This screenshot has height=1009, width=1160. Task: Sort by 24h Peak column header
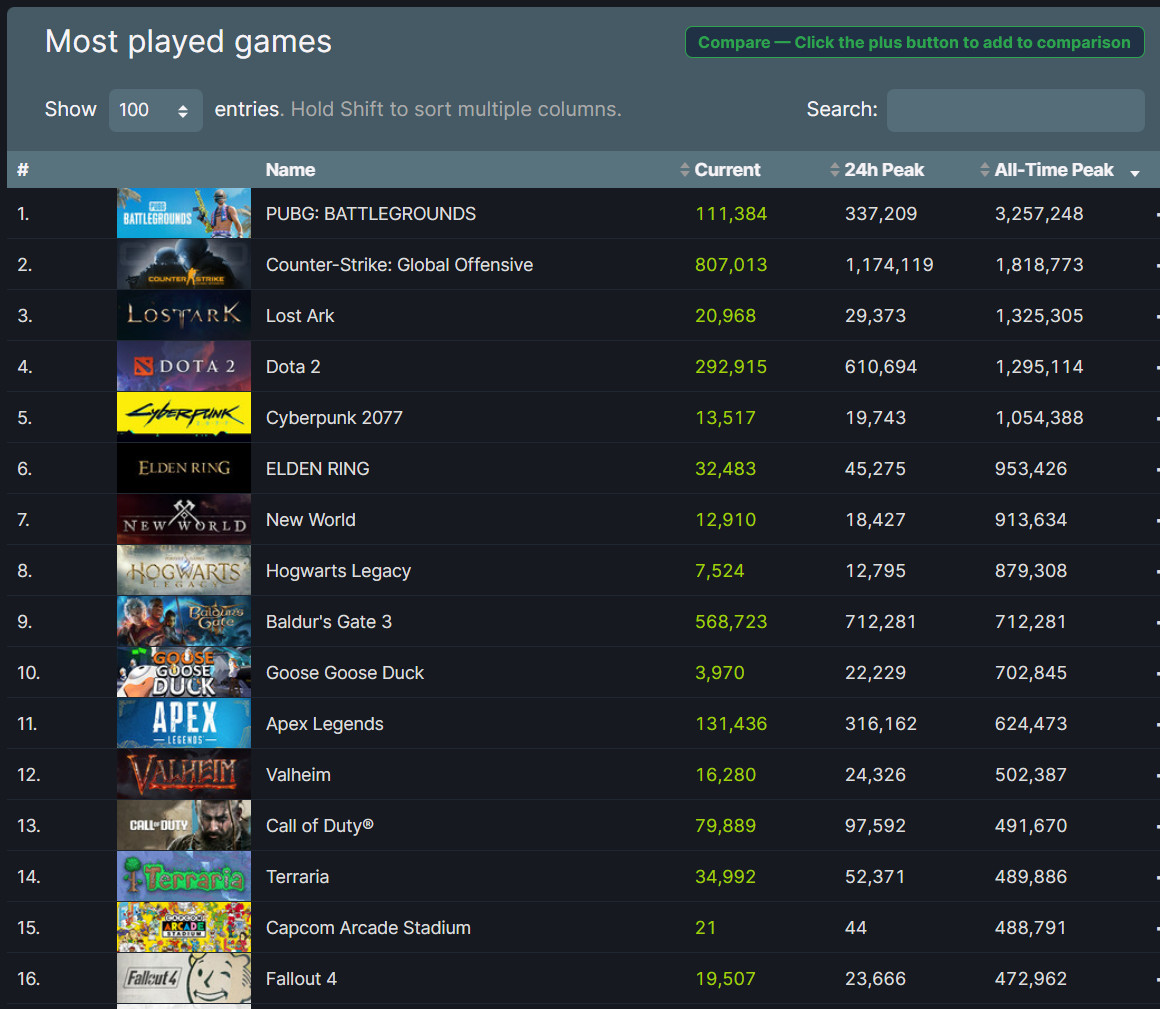(x=883, y=170)
